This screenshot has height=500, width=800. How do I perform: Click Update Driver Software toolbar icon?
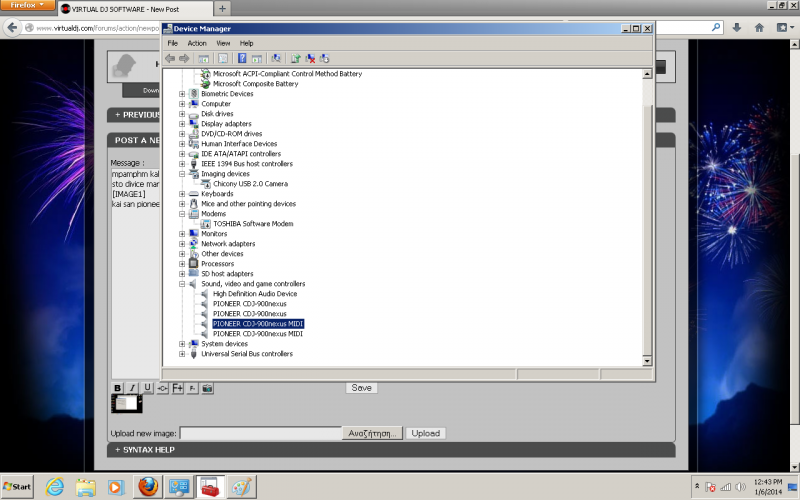(295, 59)
